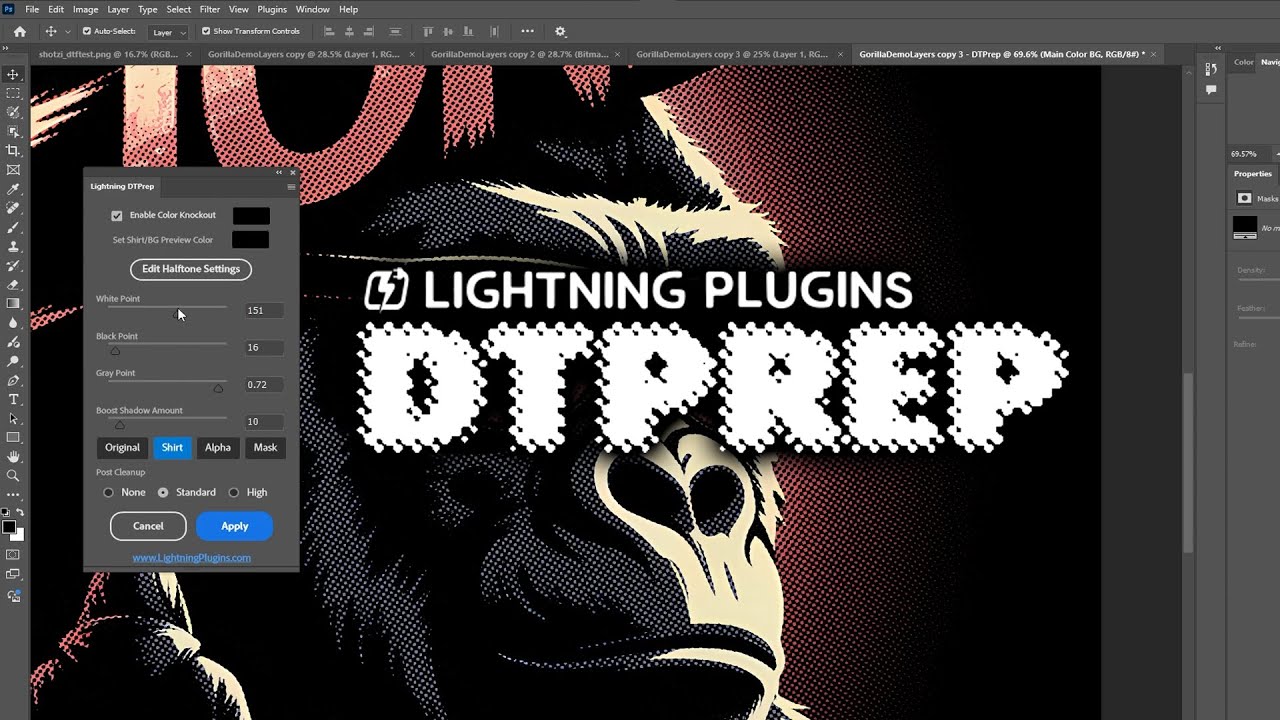Screen dimensions: 1280x720
Task: Click the Black Point value field
Action: point(264,347)
